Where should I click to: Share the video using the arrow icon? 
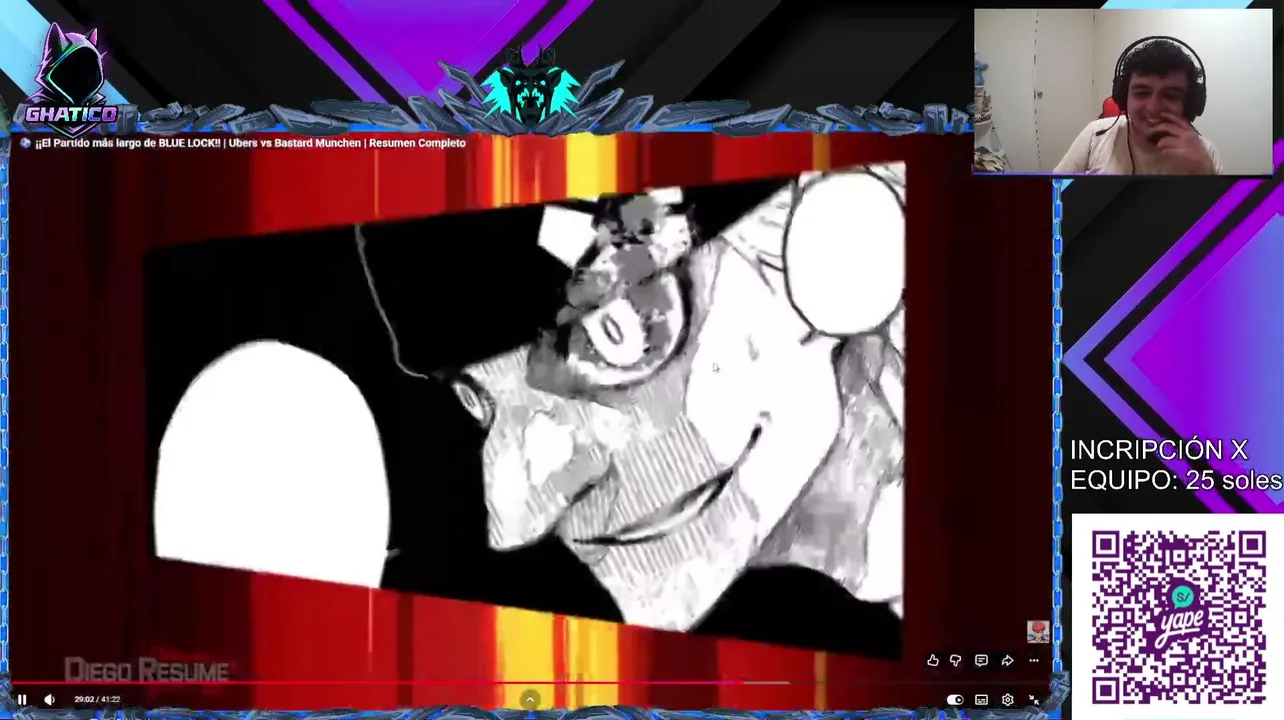coord(1007,660)
